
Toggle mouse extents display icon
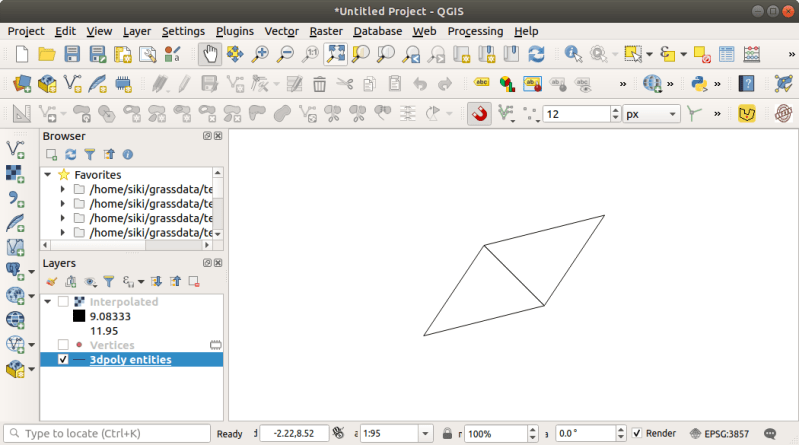pos(338,433)
